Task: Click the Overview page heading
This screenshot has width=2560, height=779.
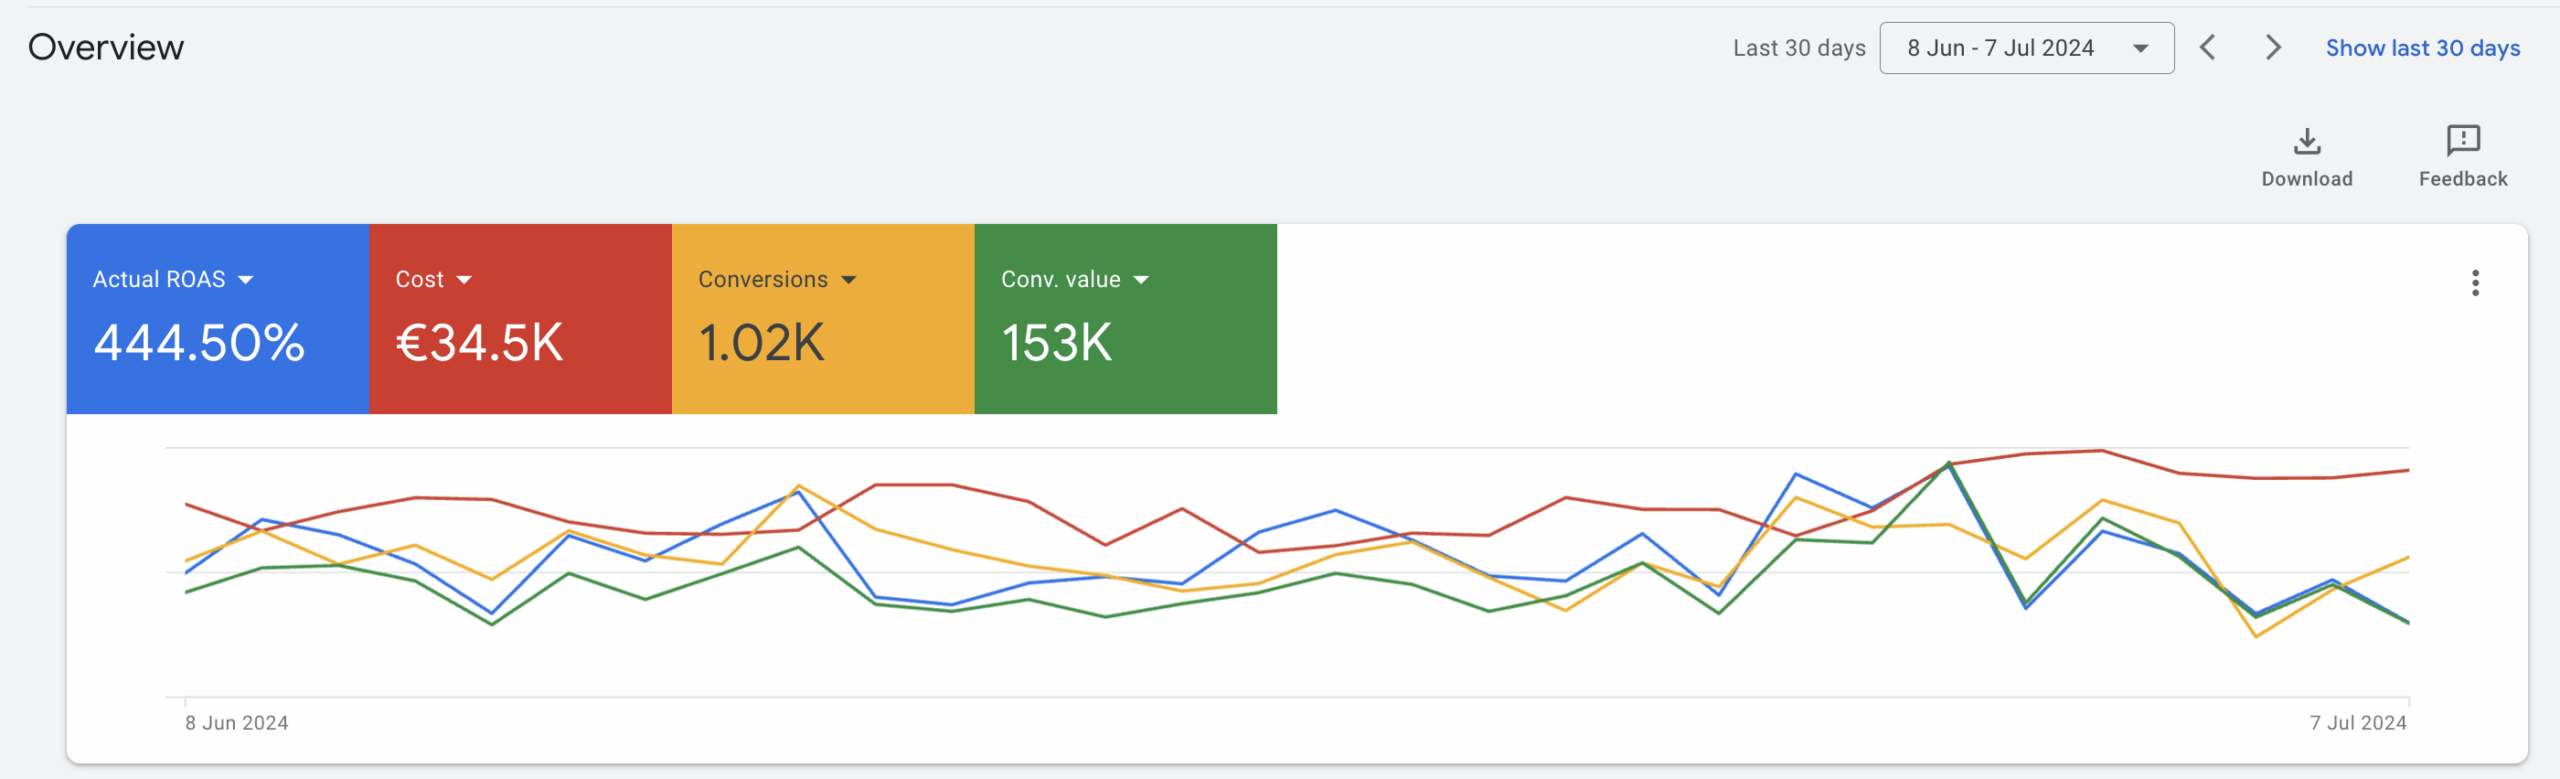Action: (106, 48)
